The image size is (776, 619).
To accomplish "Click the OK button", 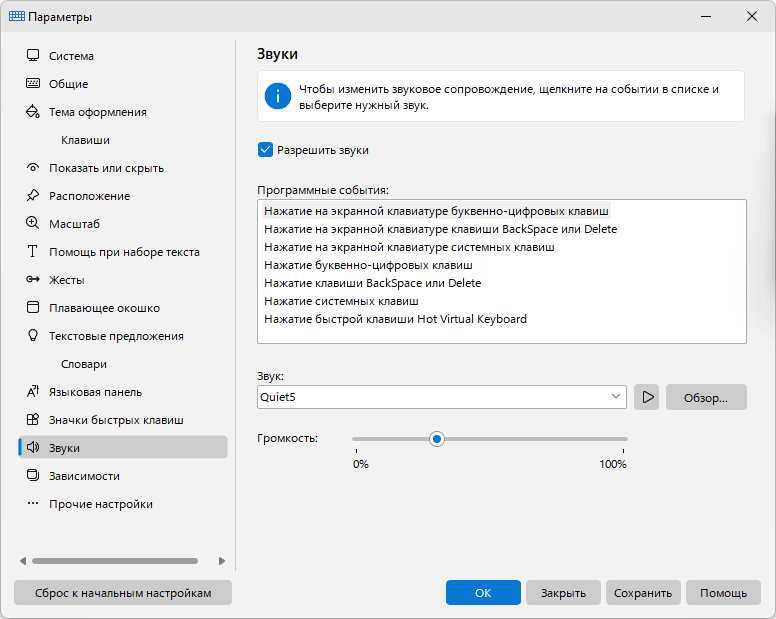I will tap(483, 592).
